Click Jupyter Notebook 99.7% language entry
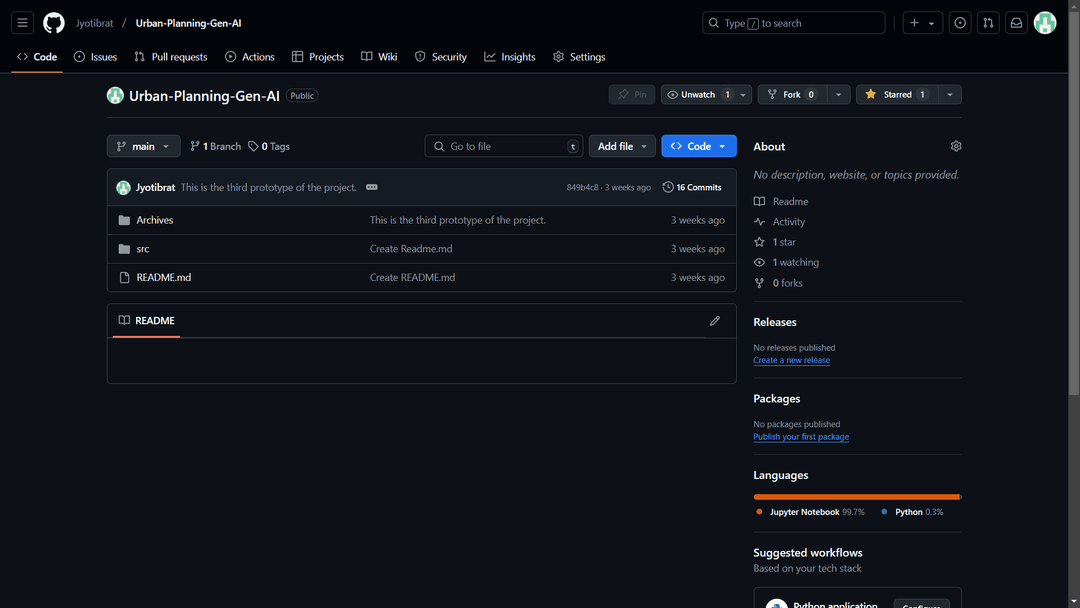The image size is (1080, 608). click(x=810, y=512)
